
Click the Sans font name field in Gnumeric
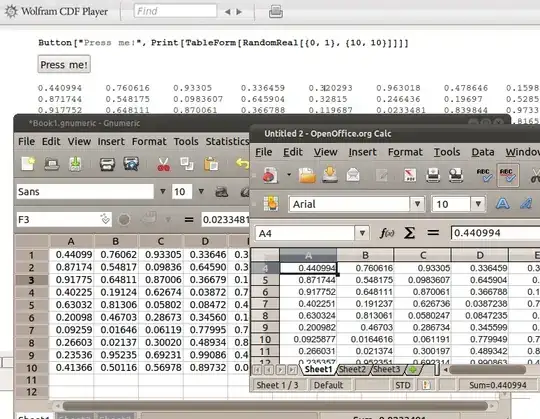click(x=85, y=191)
